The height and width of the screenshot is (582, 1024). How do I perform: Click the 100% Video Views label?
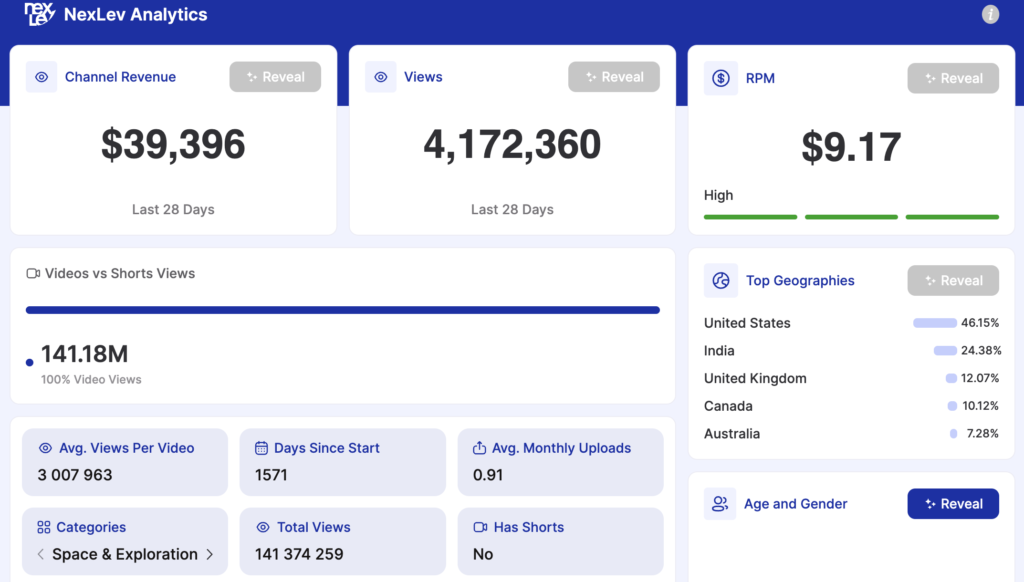[91, 380]
